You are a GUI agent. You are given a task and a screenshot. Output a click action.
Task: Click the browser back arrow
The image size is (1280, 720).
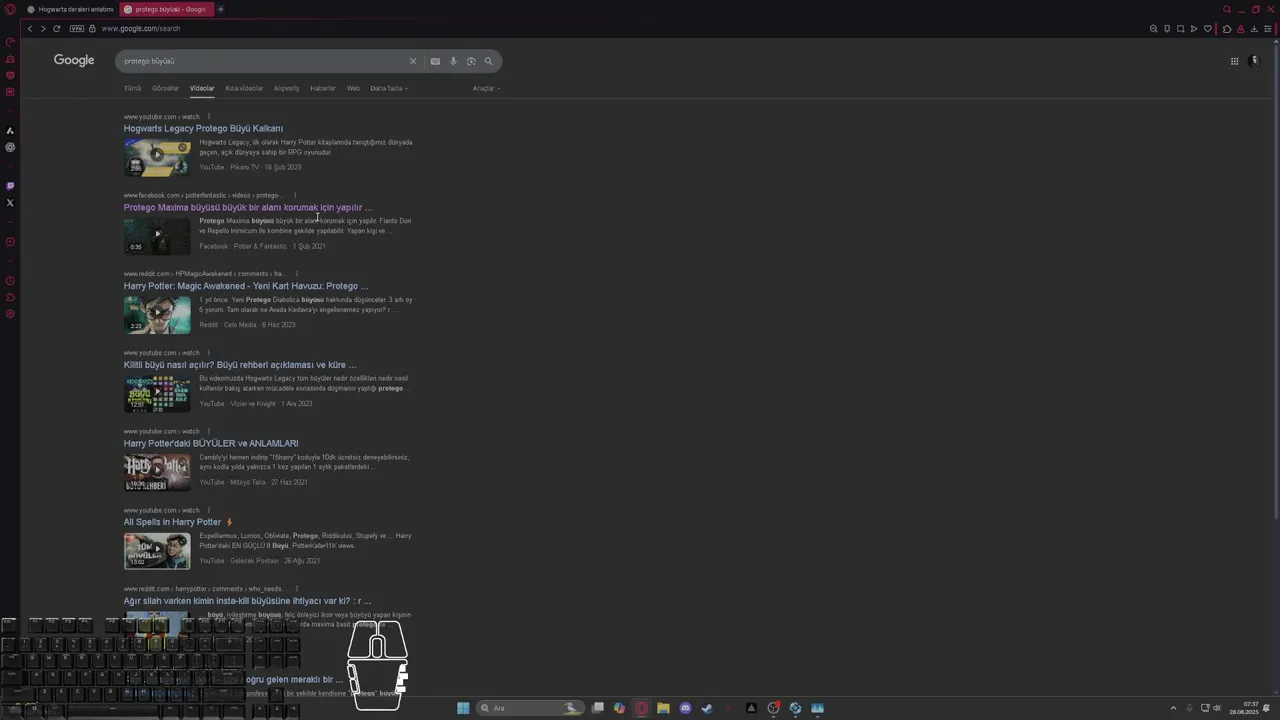(30, 29)
